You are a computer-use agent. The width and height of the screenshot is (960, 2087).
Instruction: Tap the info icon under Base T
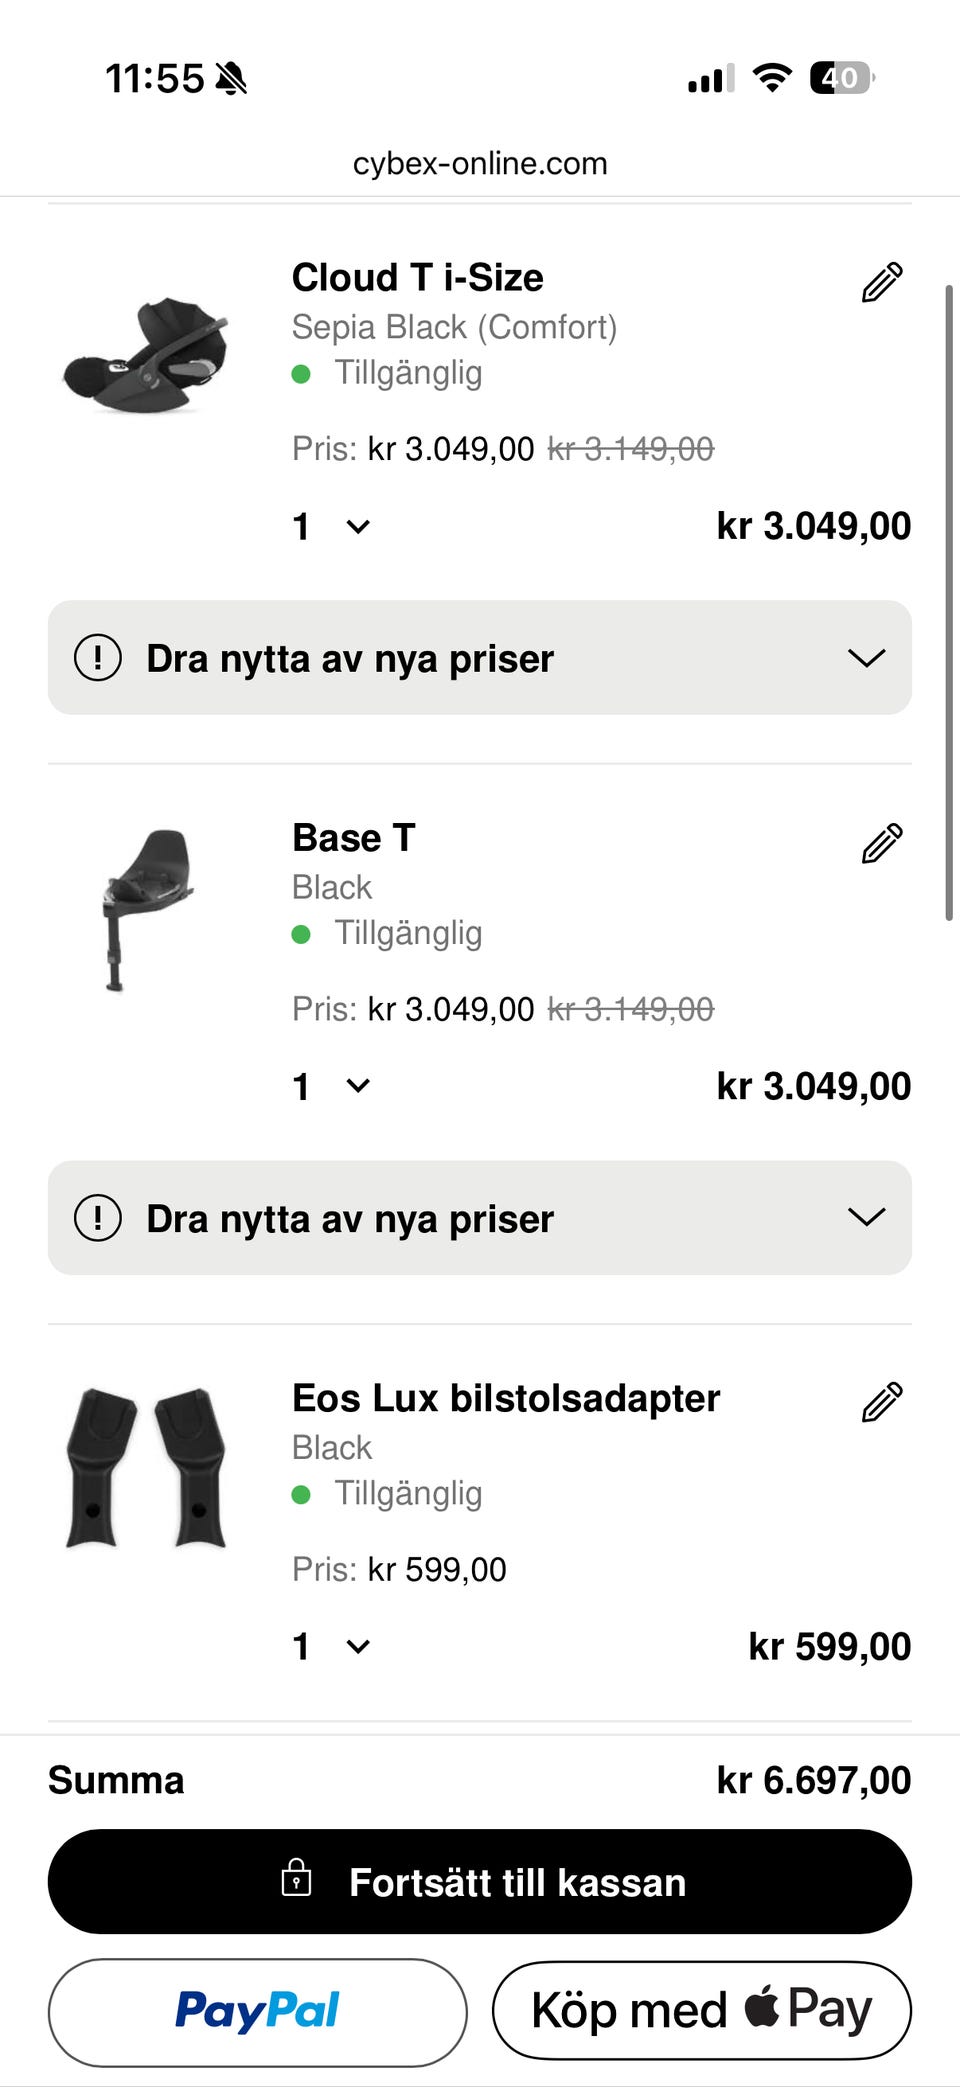pyautogui.click(x=98, y=1218)
